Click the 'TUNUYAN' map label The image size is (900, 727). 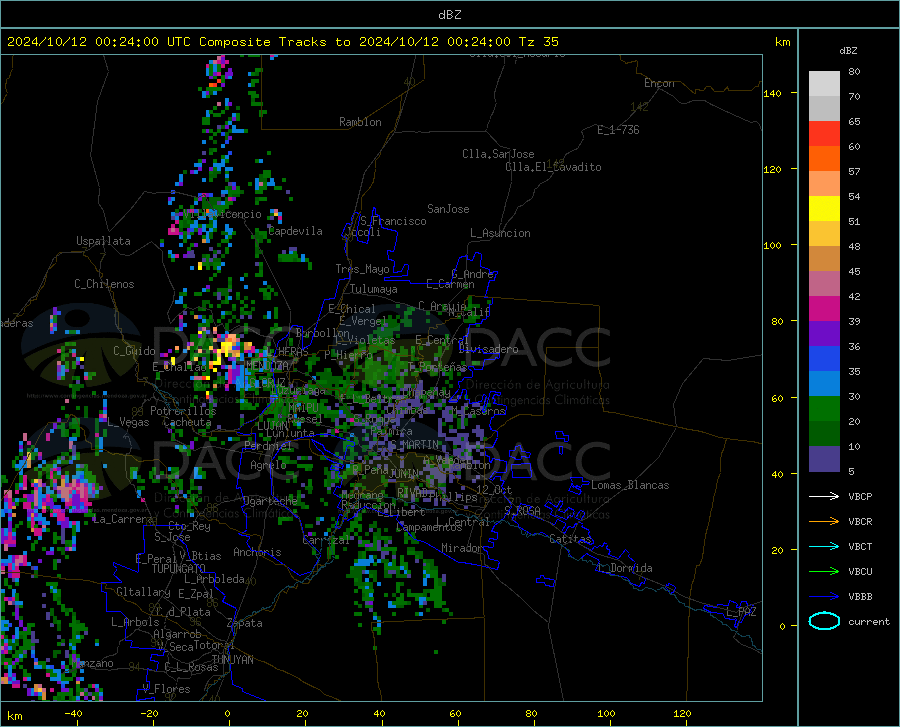coord(232,660)
